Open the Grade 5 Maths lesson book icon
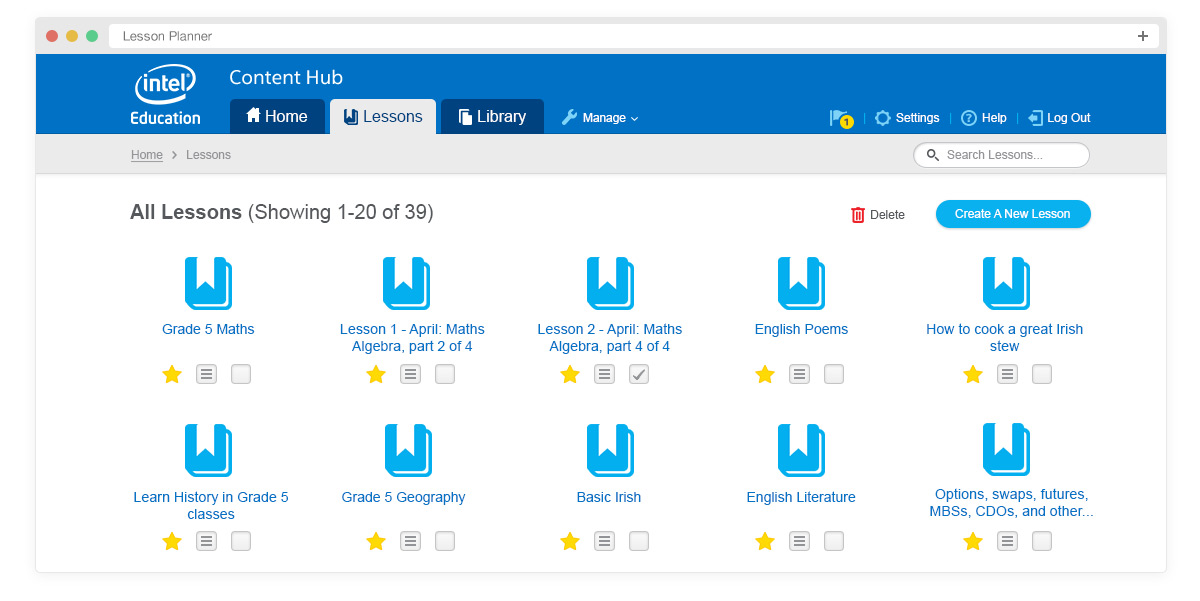 (x=207, y=283)
